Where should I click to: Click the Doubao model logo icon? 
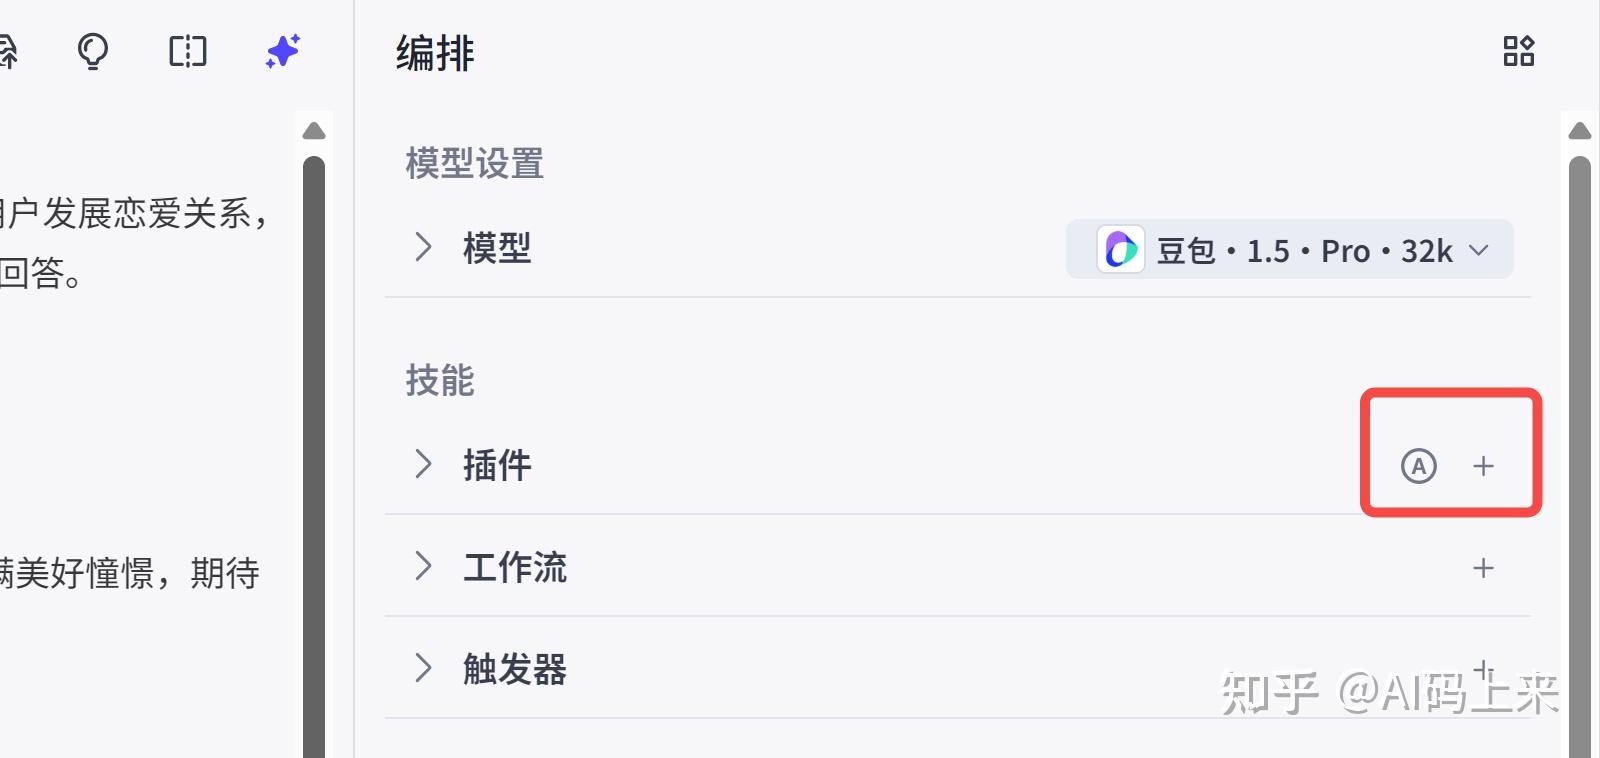(x=1120, y=249)
